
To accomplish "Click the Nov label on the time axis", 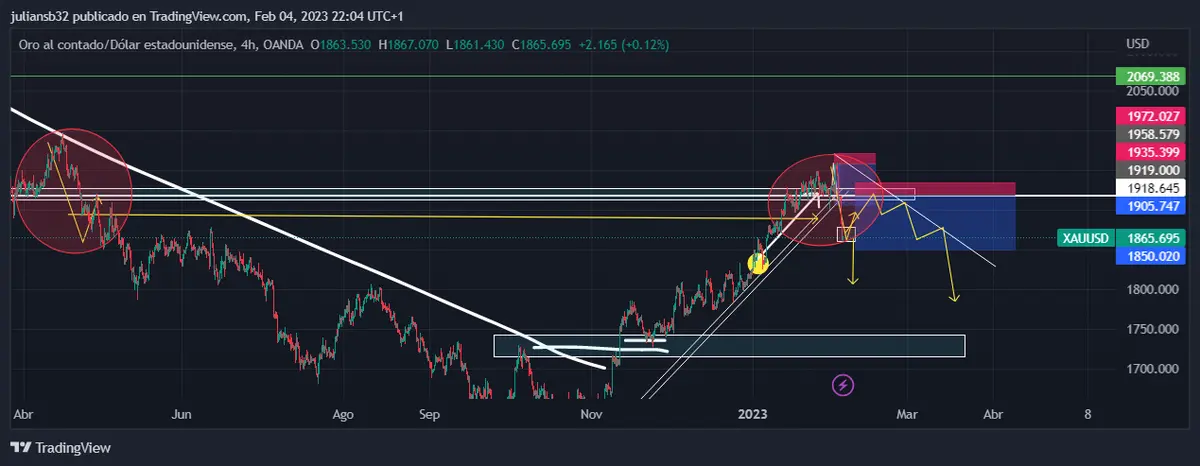I will point(591,412).
